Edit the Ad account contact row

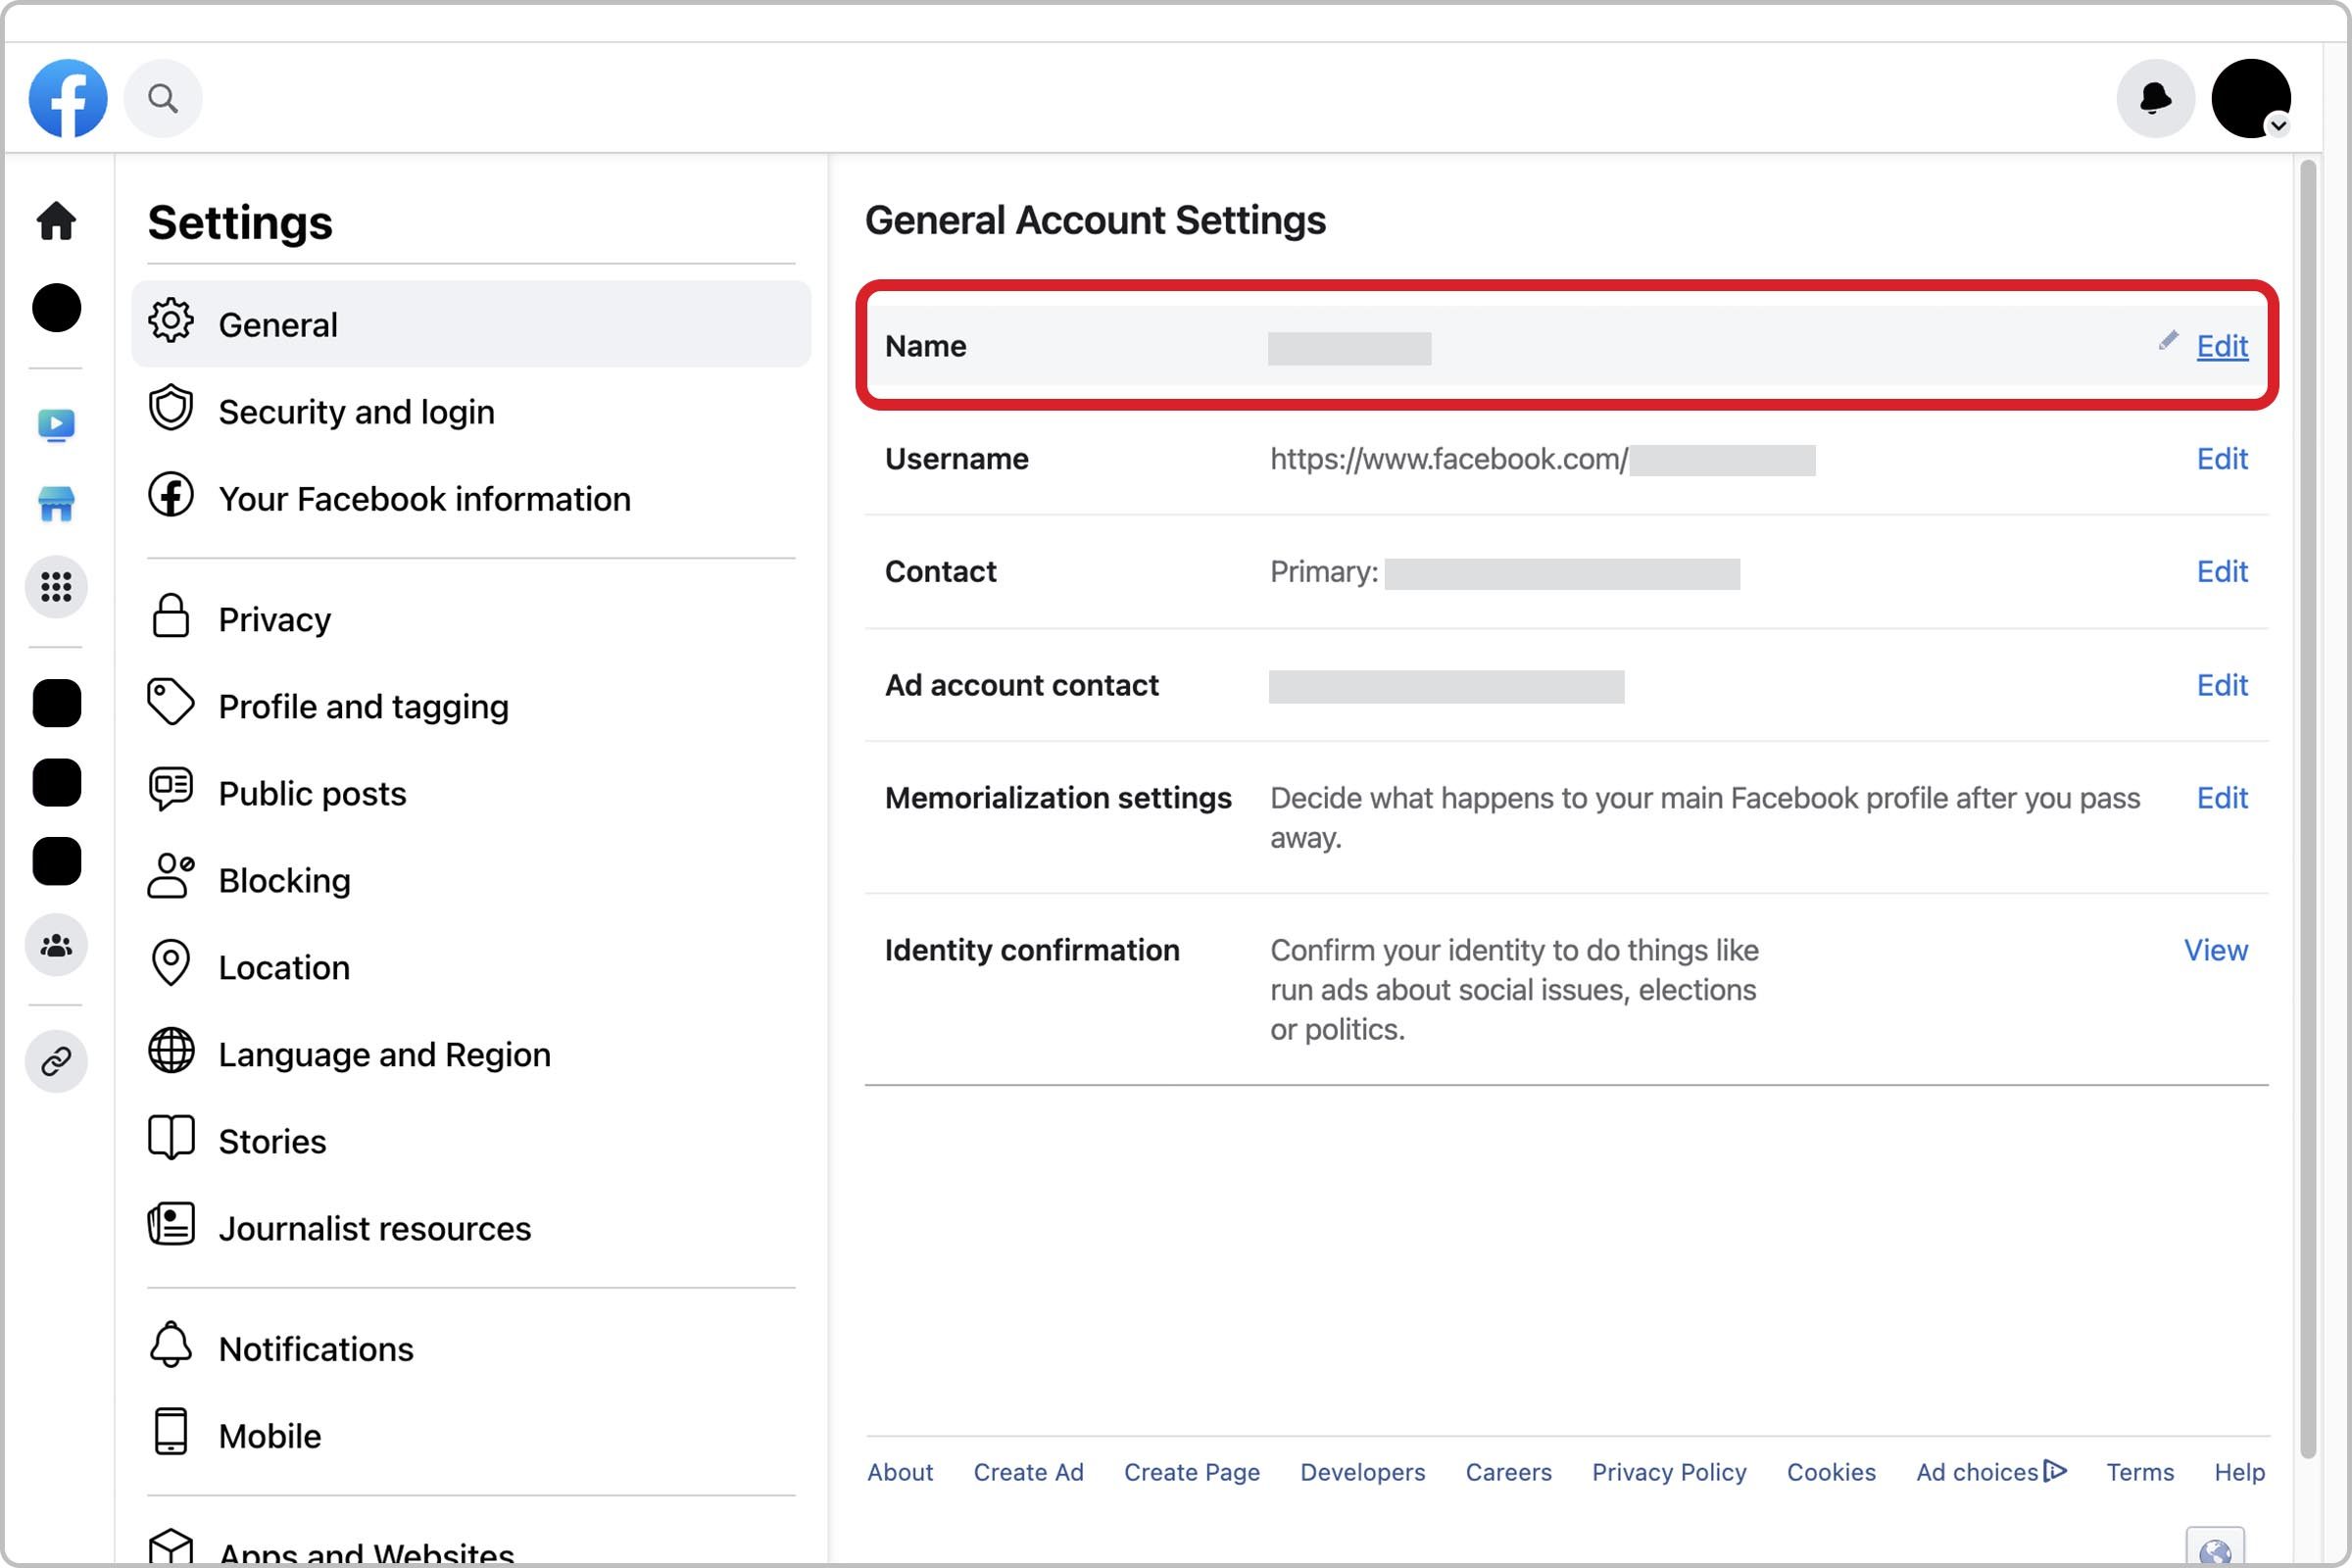pos(2222,686)
